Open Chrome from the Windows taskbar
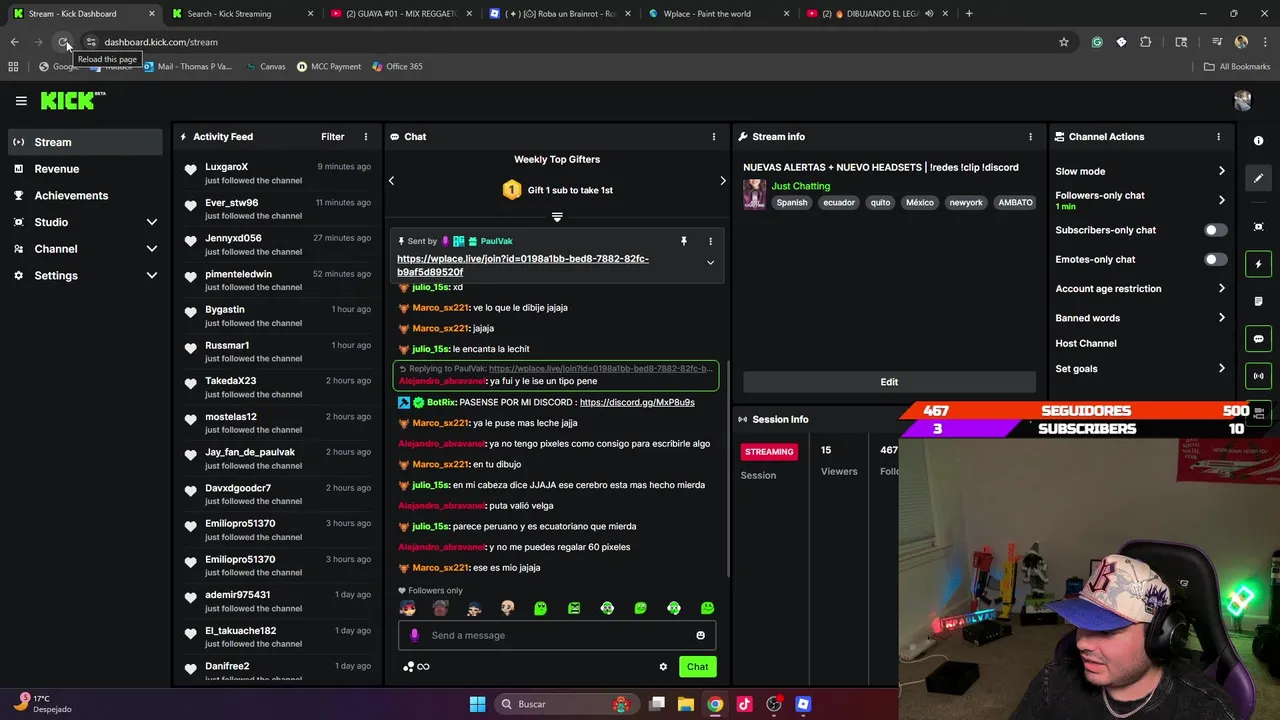1280x720 pixels. [x=715, y=704]
